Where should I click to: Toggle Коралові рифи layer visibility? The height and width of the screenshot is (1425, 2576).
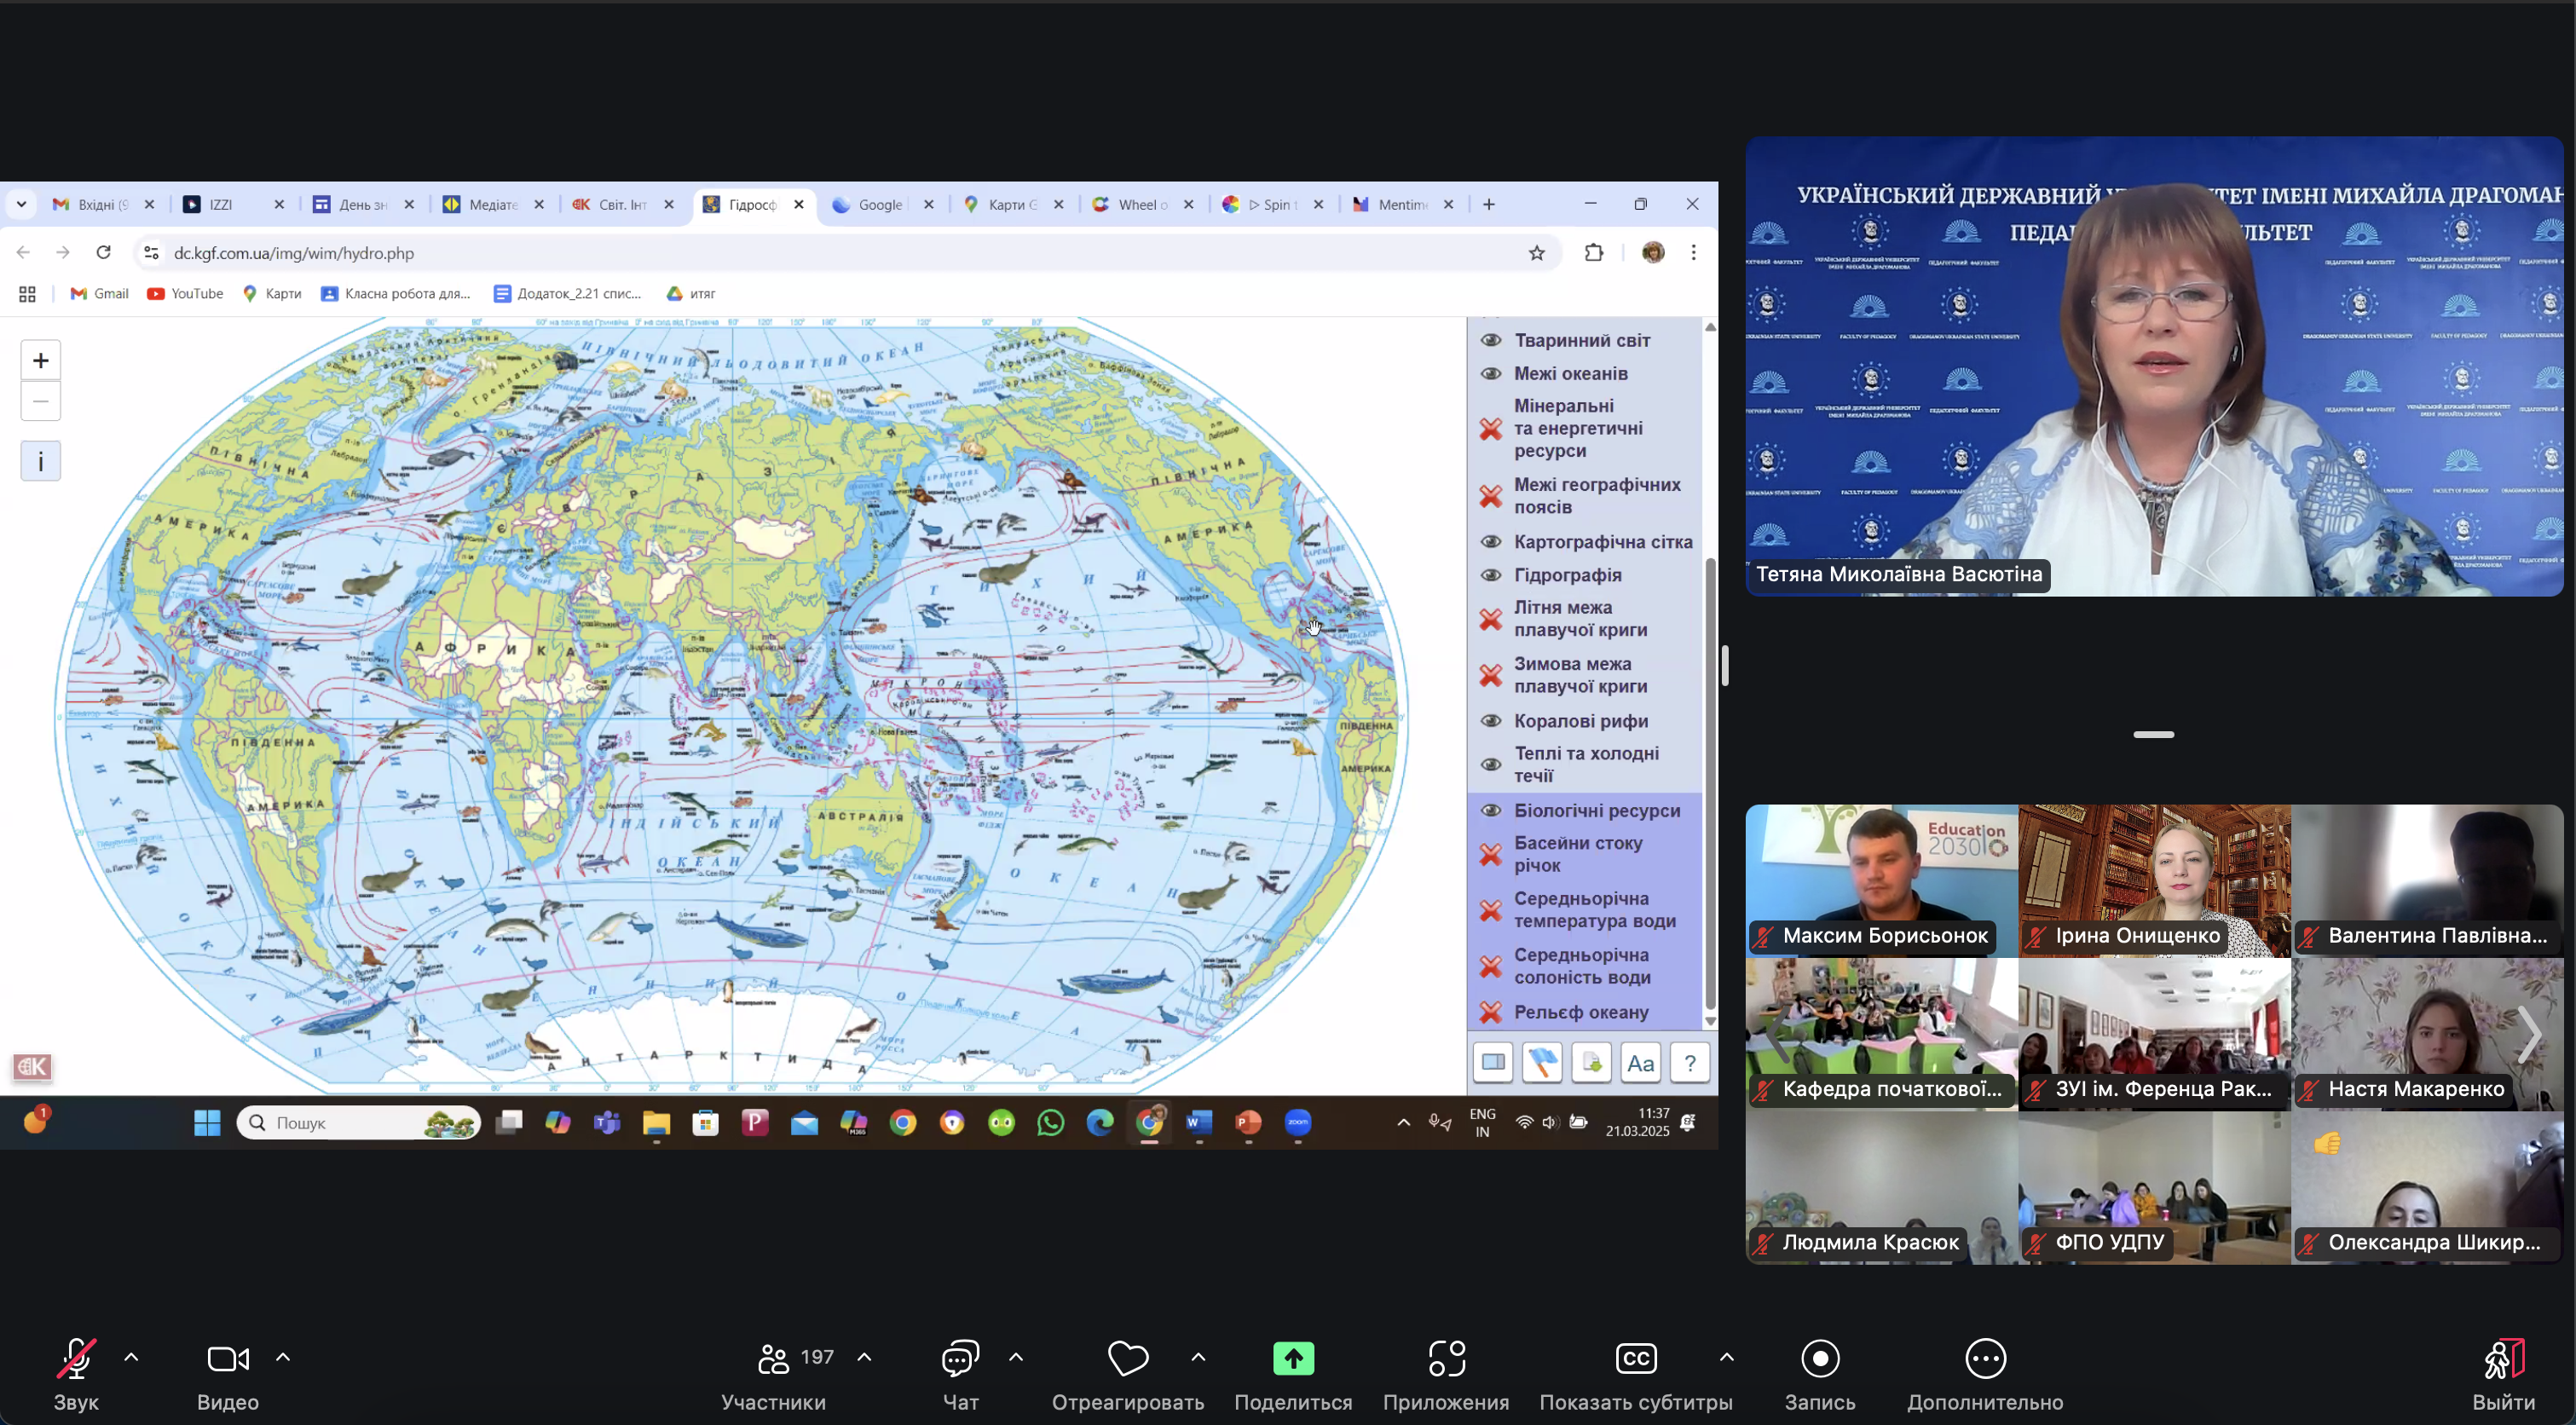pyautogui.click(x=1490, y=721)
